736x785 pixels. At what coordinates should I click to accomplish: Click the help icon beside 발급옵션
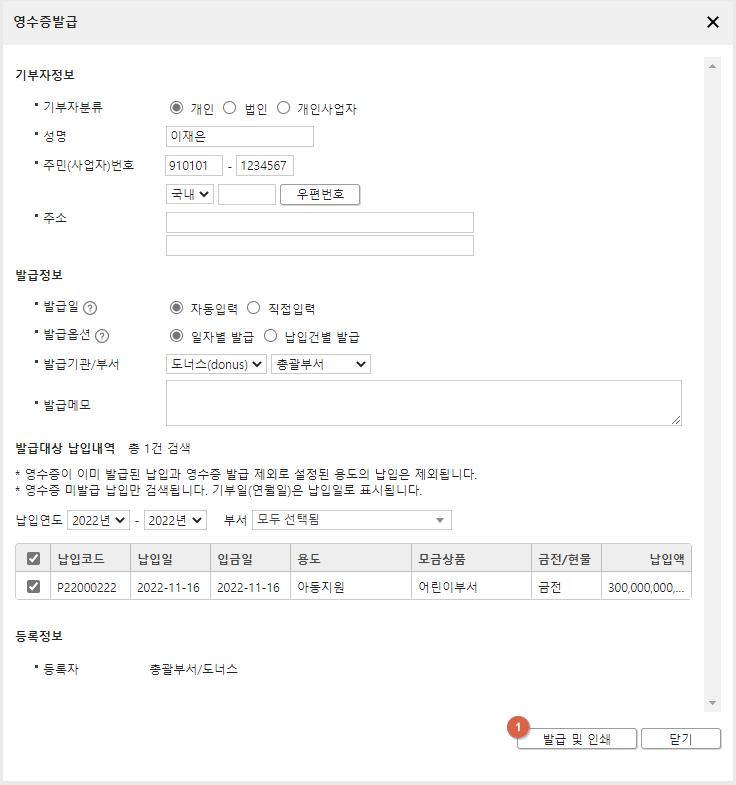coord(102,336)
